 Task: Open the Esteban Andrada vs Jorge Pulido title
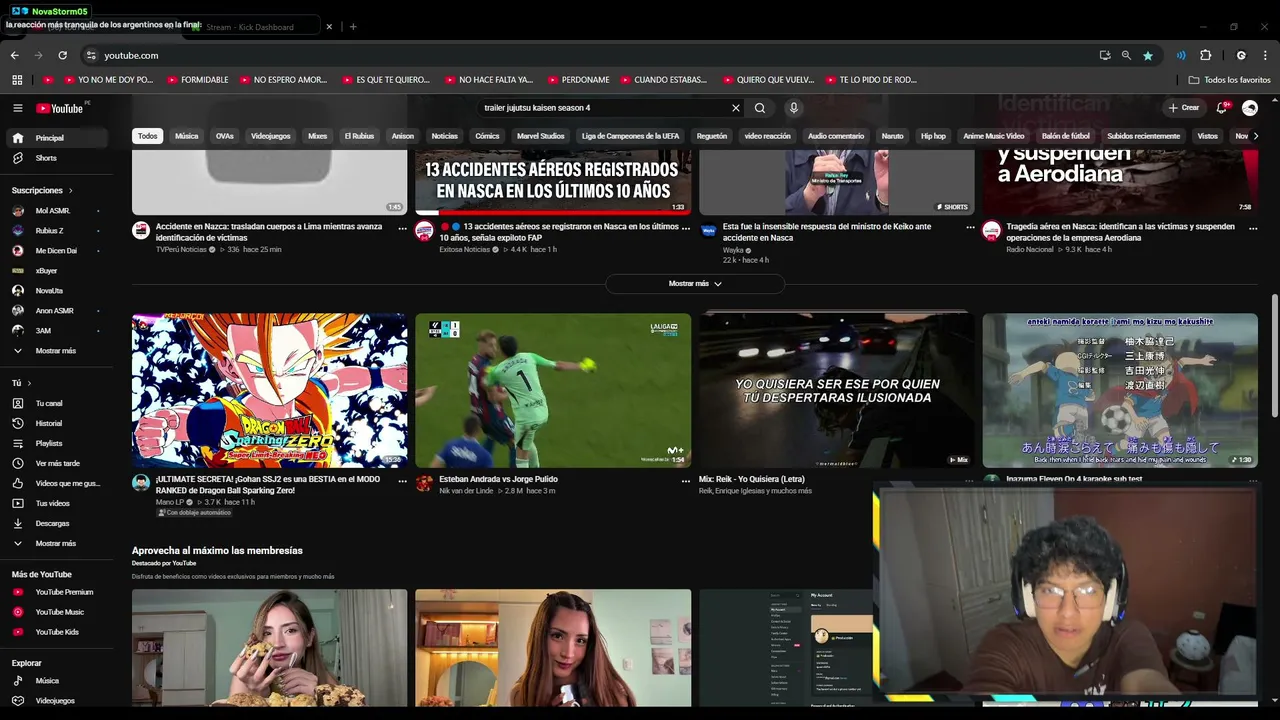[x=498, y=479]
